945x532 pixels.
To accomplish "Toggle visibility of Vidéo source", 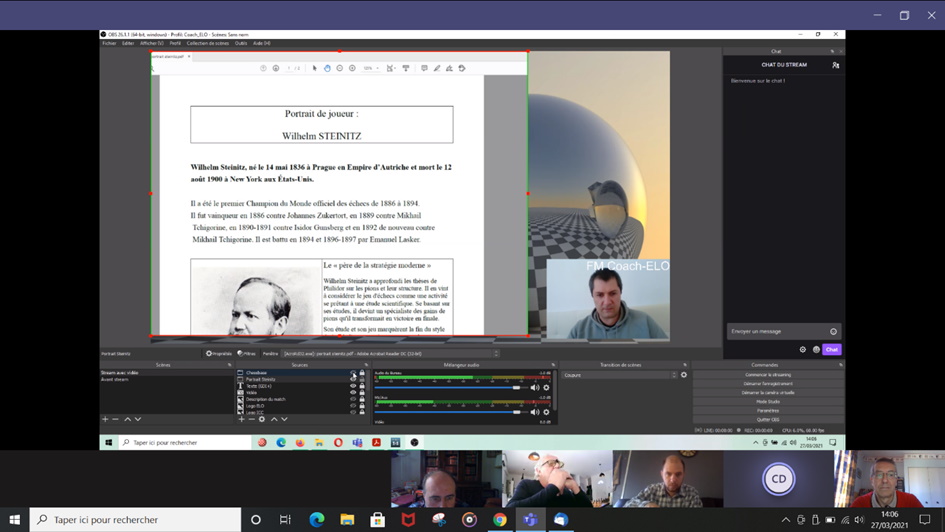I will click(353, 393).
